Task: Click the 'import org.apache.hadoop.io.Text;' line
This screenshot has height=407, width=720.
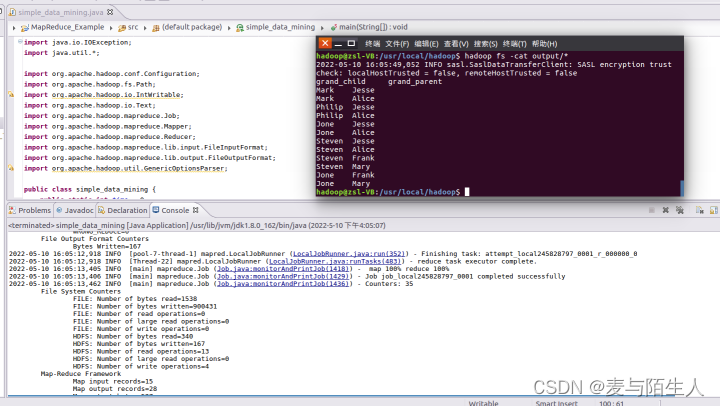Action: pos(90,105)
